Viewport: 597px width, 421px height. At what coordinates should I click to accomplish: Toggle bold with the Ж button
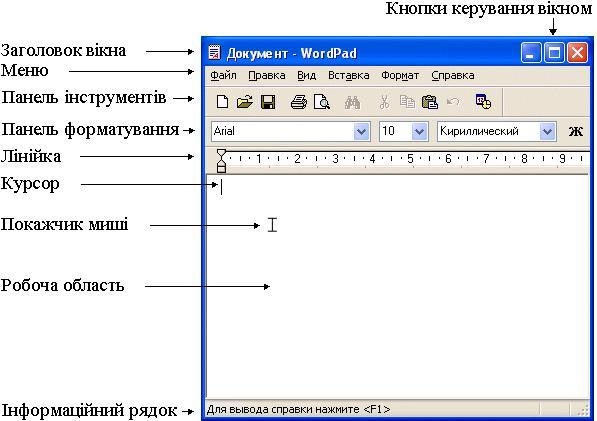point(576,131)
